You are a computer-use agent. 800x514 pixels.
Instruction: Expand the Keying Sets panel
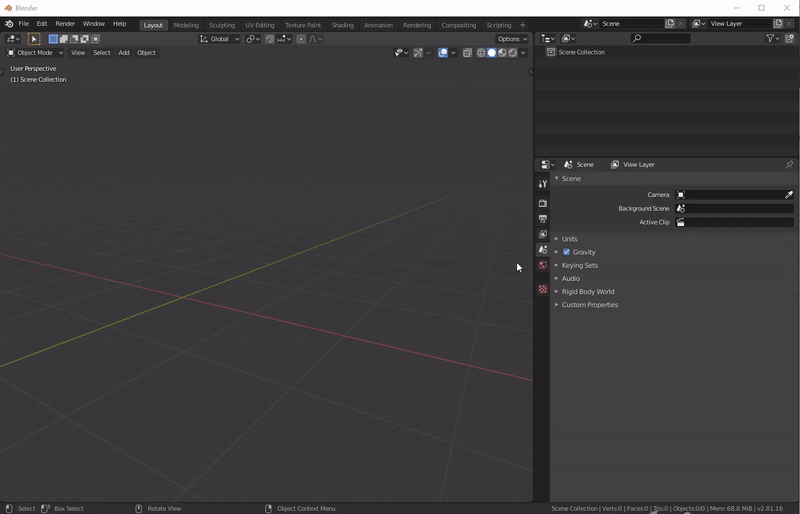click(x=580, y=265)
